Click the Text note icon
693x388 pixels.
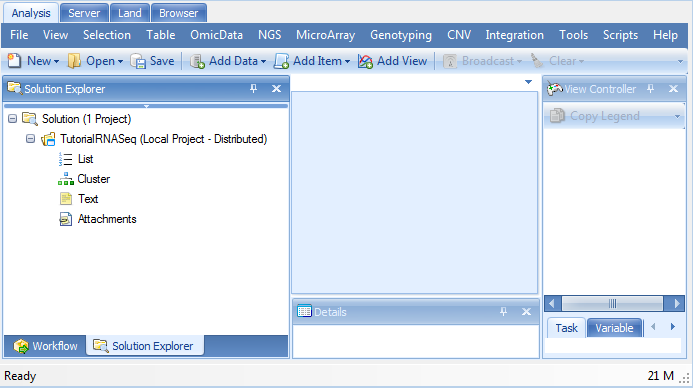[66, 198]
